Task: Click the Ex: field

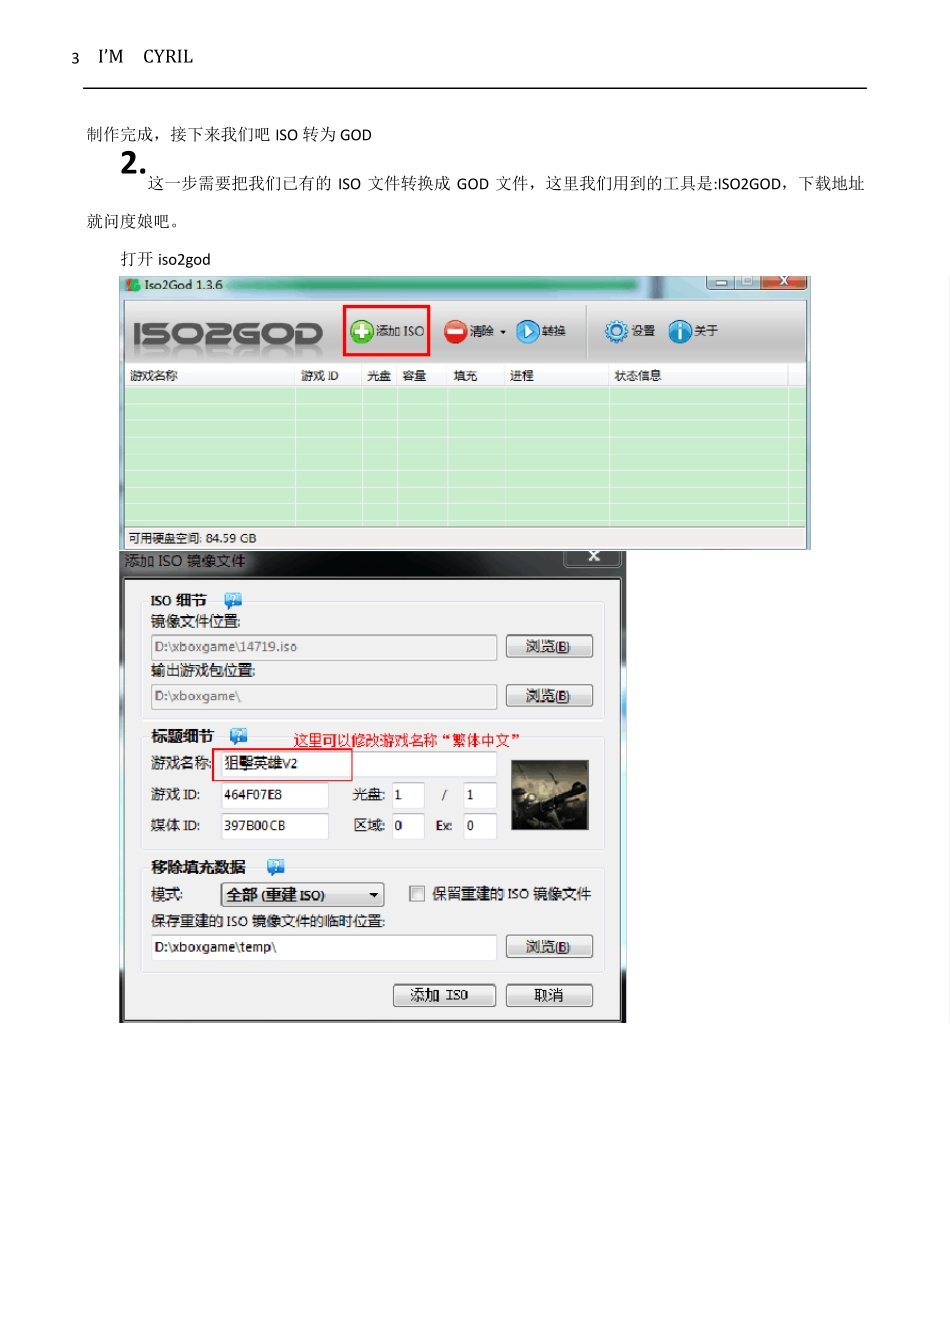Action: (x=480, y=826)
